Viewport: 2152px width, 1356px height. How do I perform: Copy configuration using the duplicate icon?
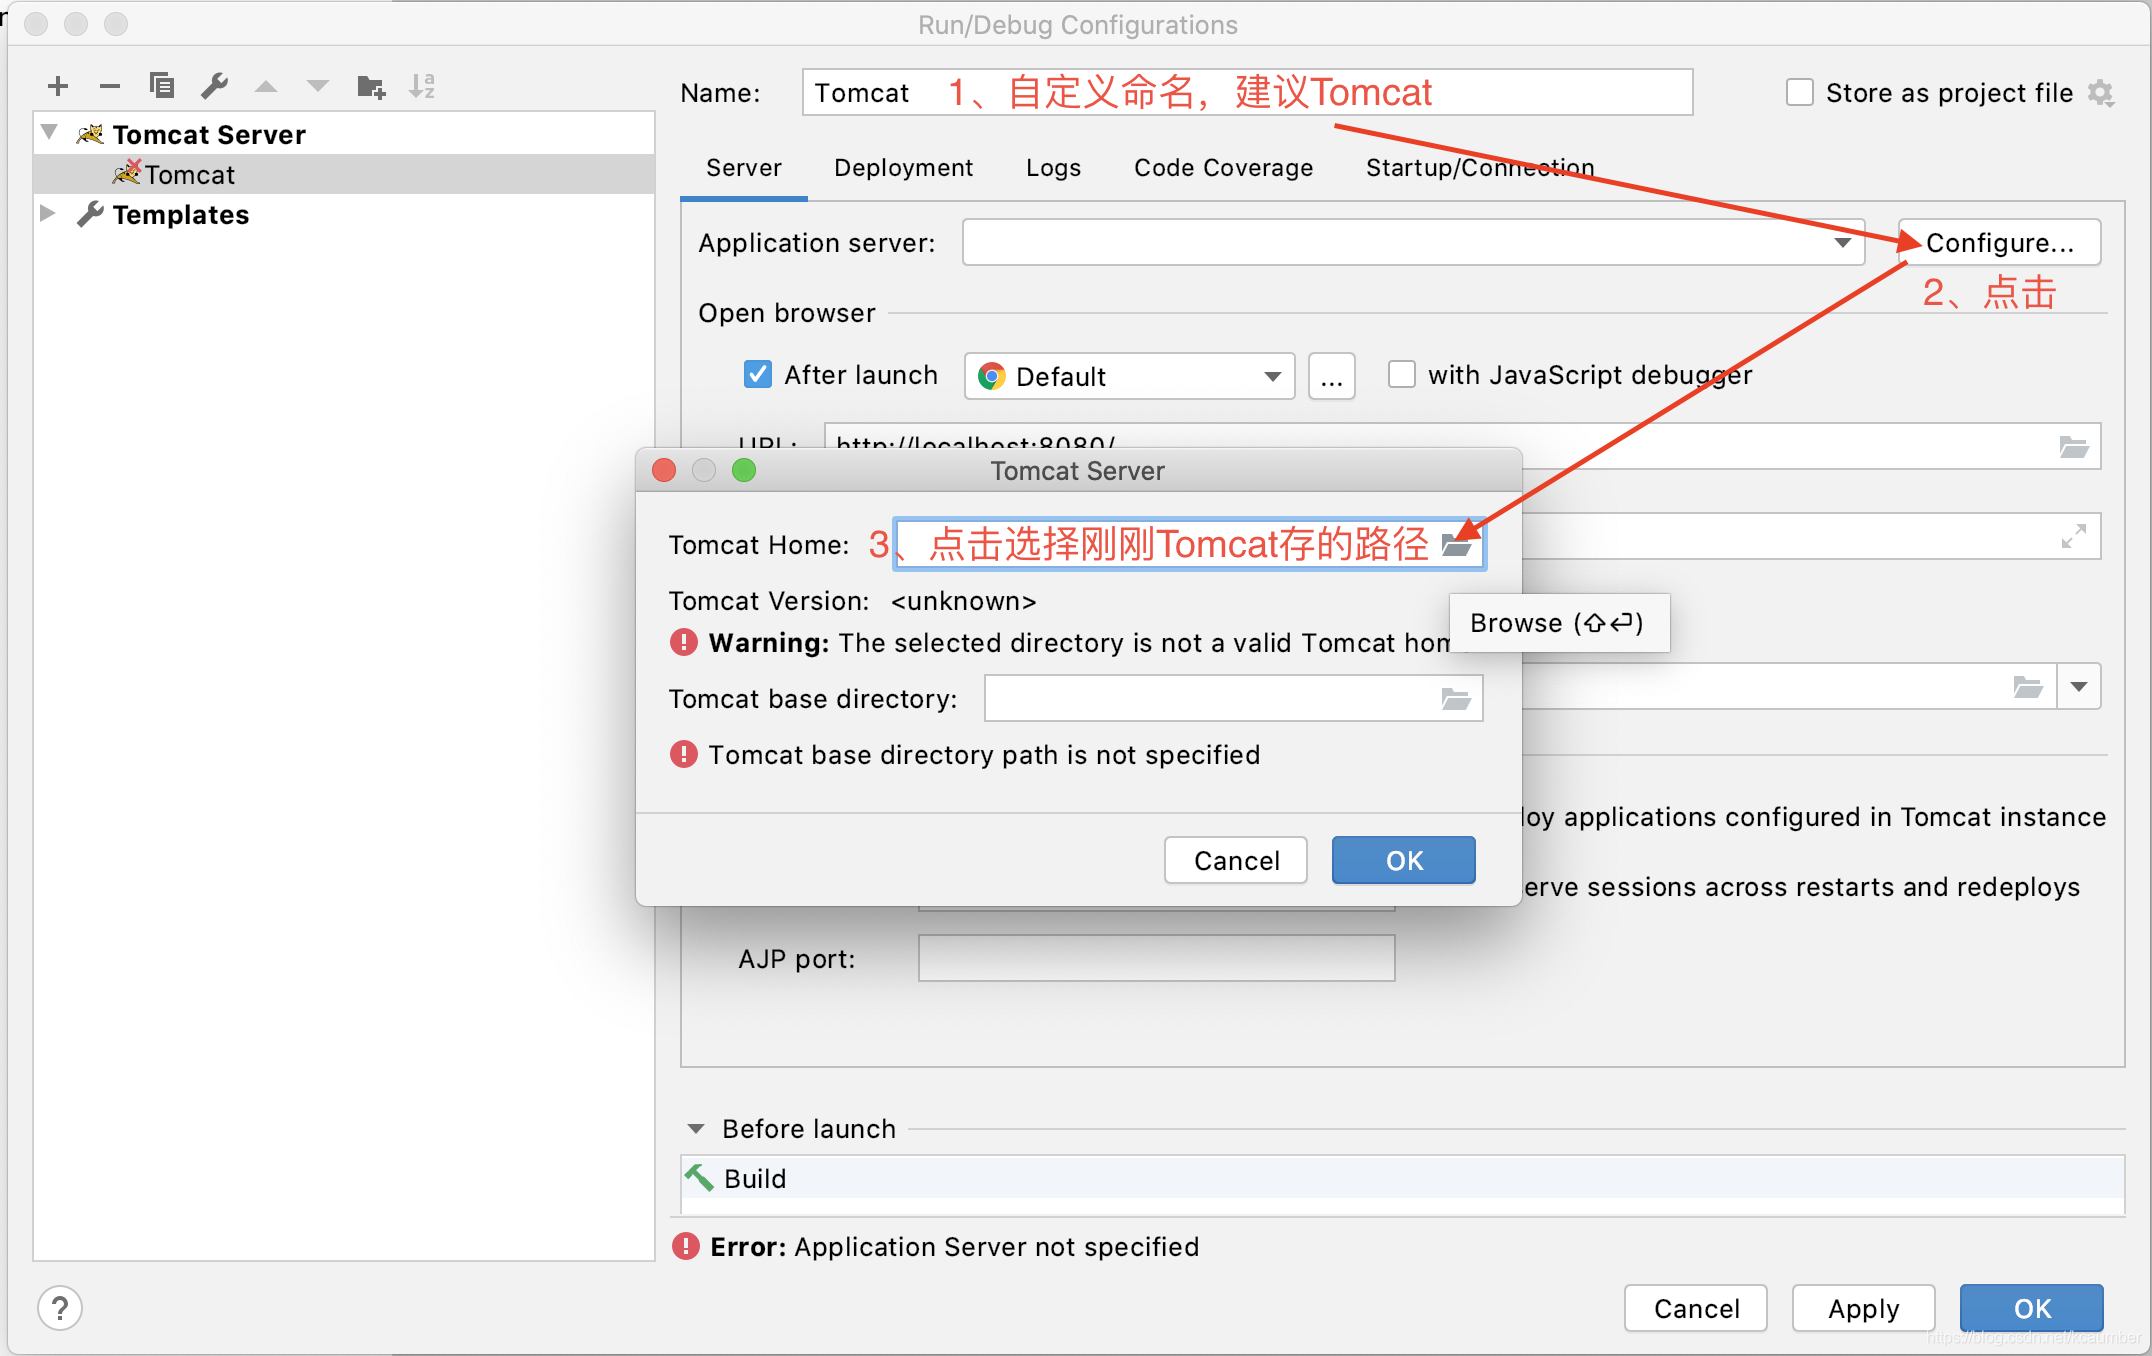(162, 86)
